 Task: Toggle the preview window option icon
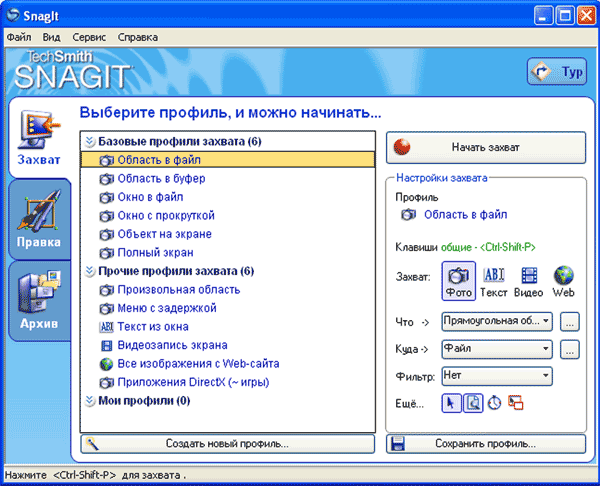click(473, 403)
